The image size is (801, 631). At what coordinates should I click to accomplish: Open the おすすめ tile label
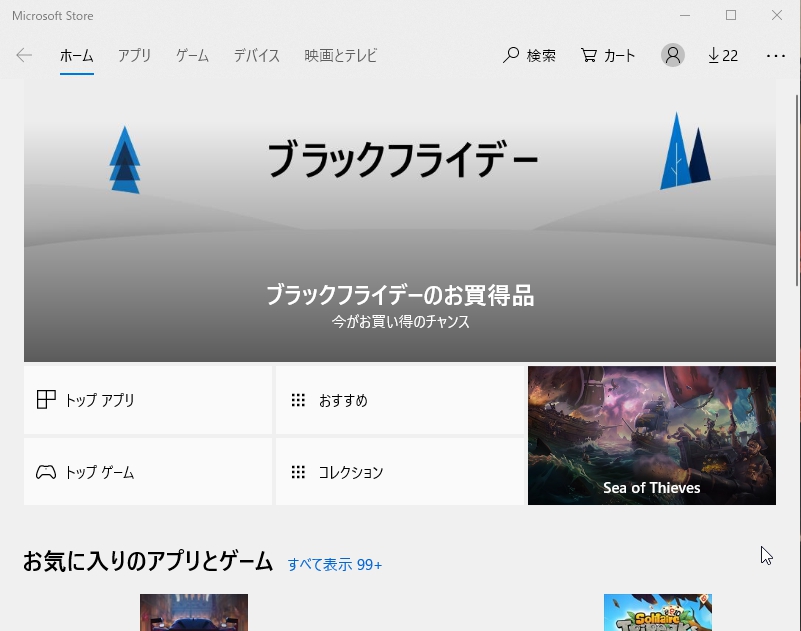click(x=343, y=400)
